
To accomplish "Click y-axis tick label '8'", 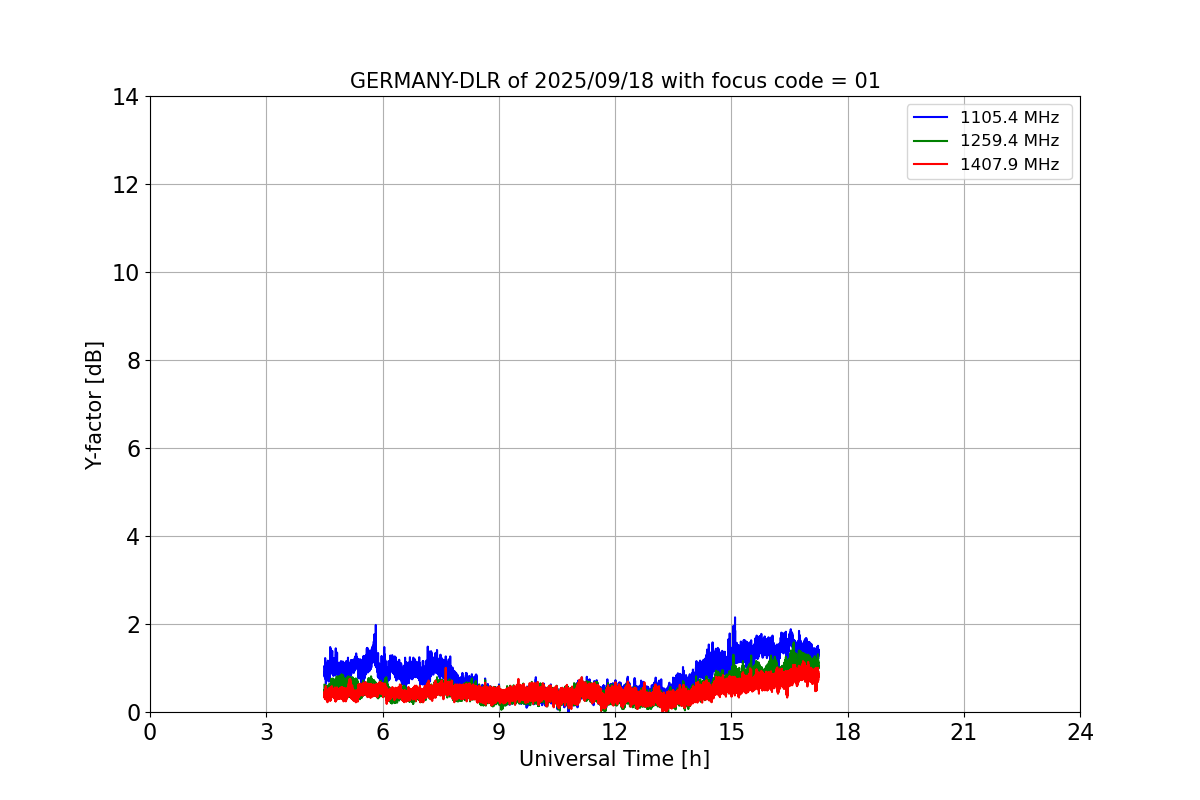I will (132, 361).
